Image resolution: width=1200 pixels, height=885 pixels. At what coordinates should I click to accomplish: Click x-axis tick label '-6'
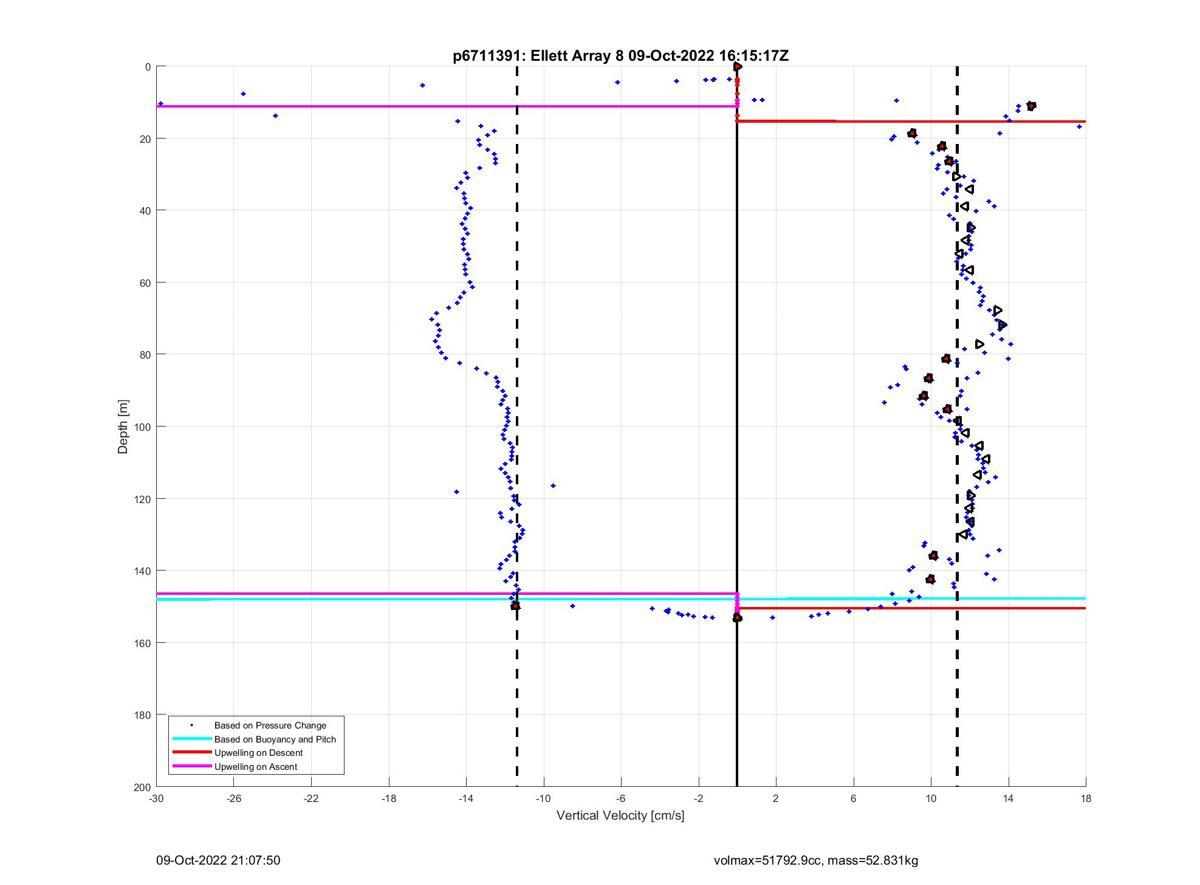click(621, 798)
